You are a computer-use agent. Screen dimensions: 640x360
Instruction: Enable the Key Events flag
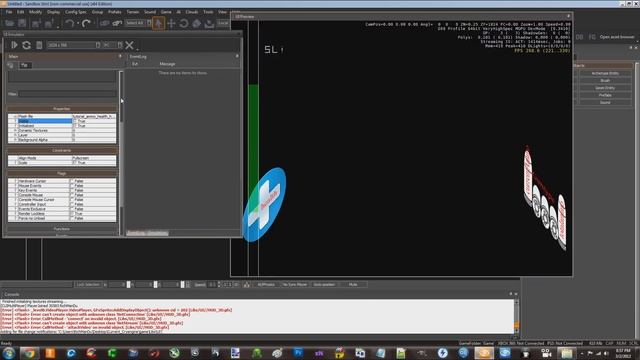72,190
